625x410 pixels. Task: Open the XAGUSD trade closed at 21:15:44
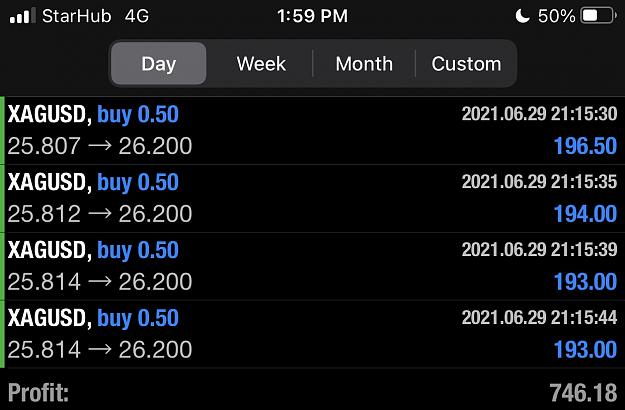pos(312,334)
